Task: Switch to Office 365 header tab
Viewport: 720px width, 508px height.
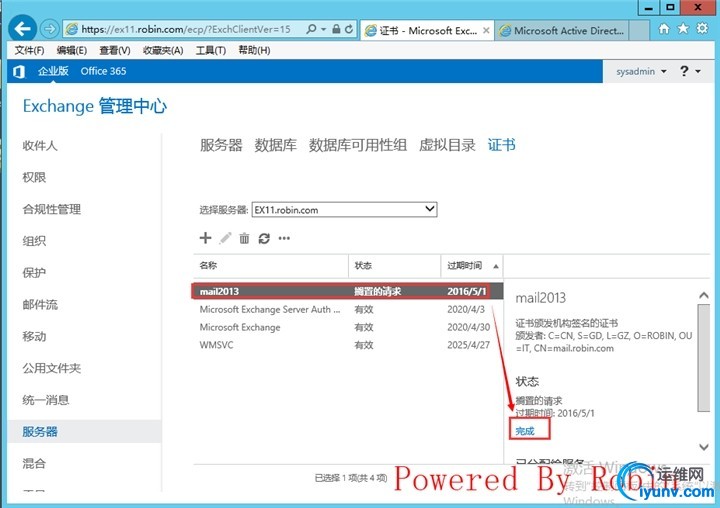Action: [103, 71]
